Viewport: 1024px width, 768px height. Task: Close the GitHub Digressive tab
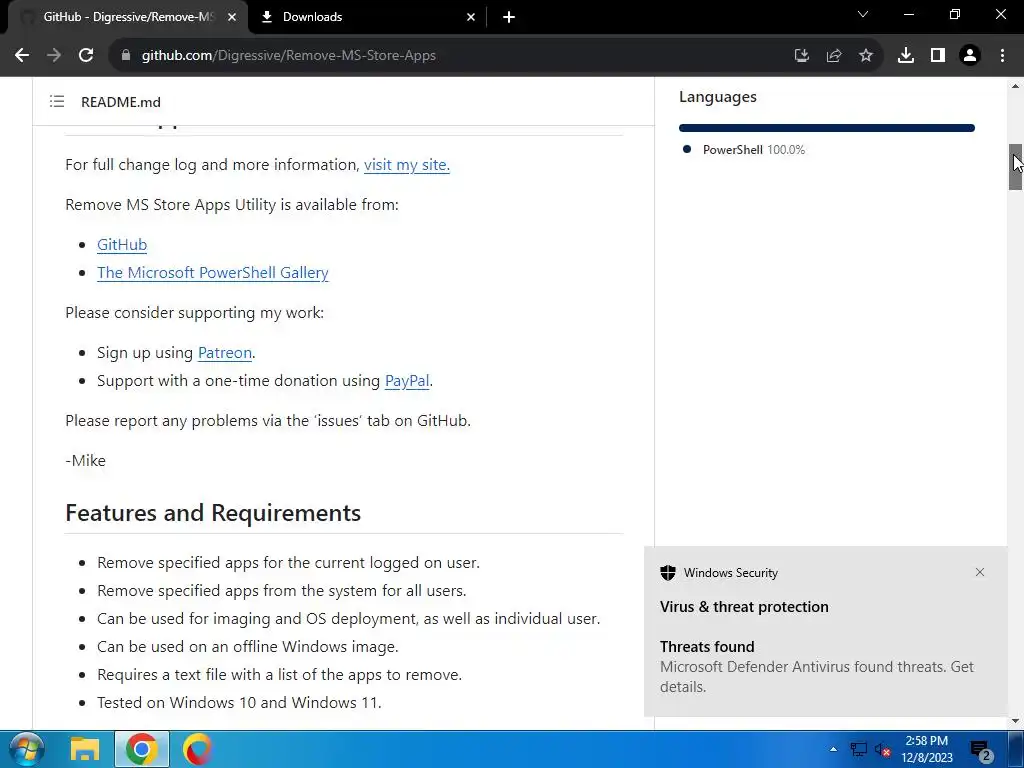(232, 17)
